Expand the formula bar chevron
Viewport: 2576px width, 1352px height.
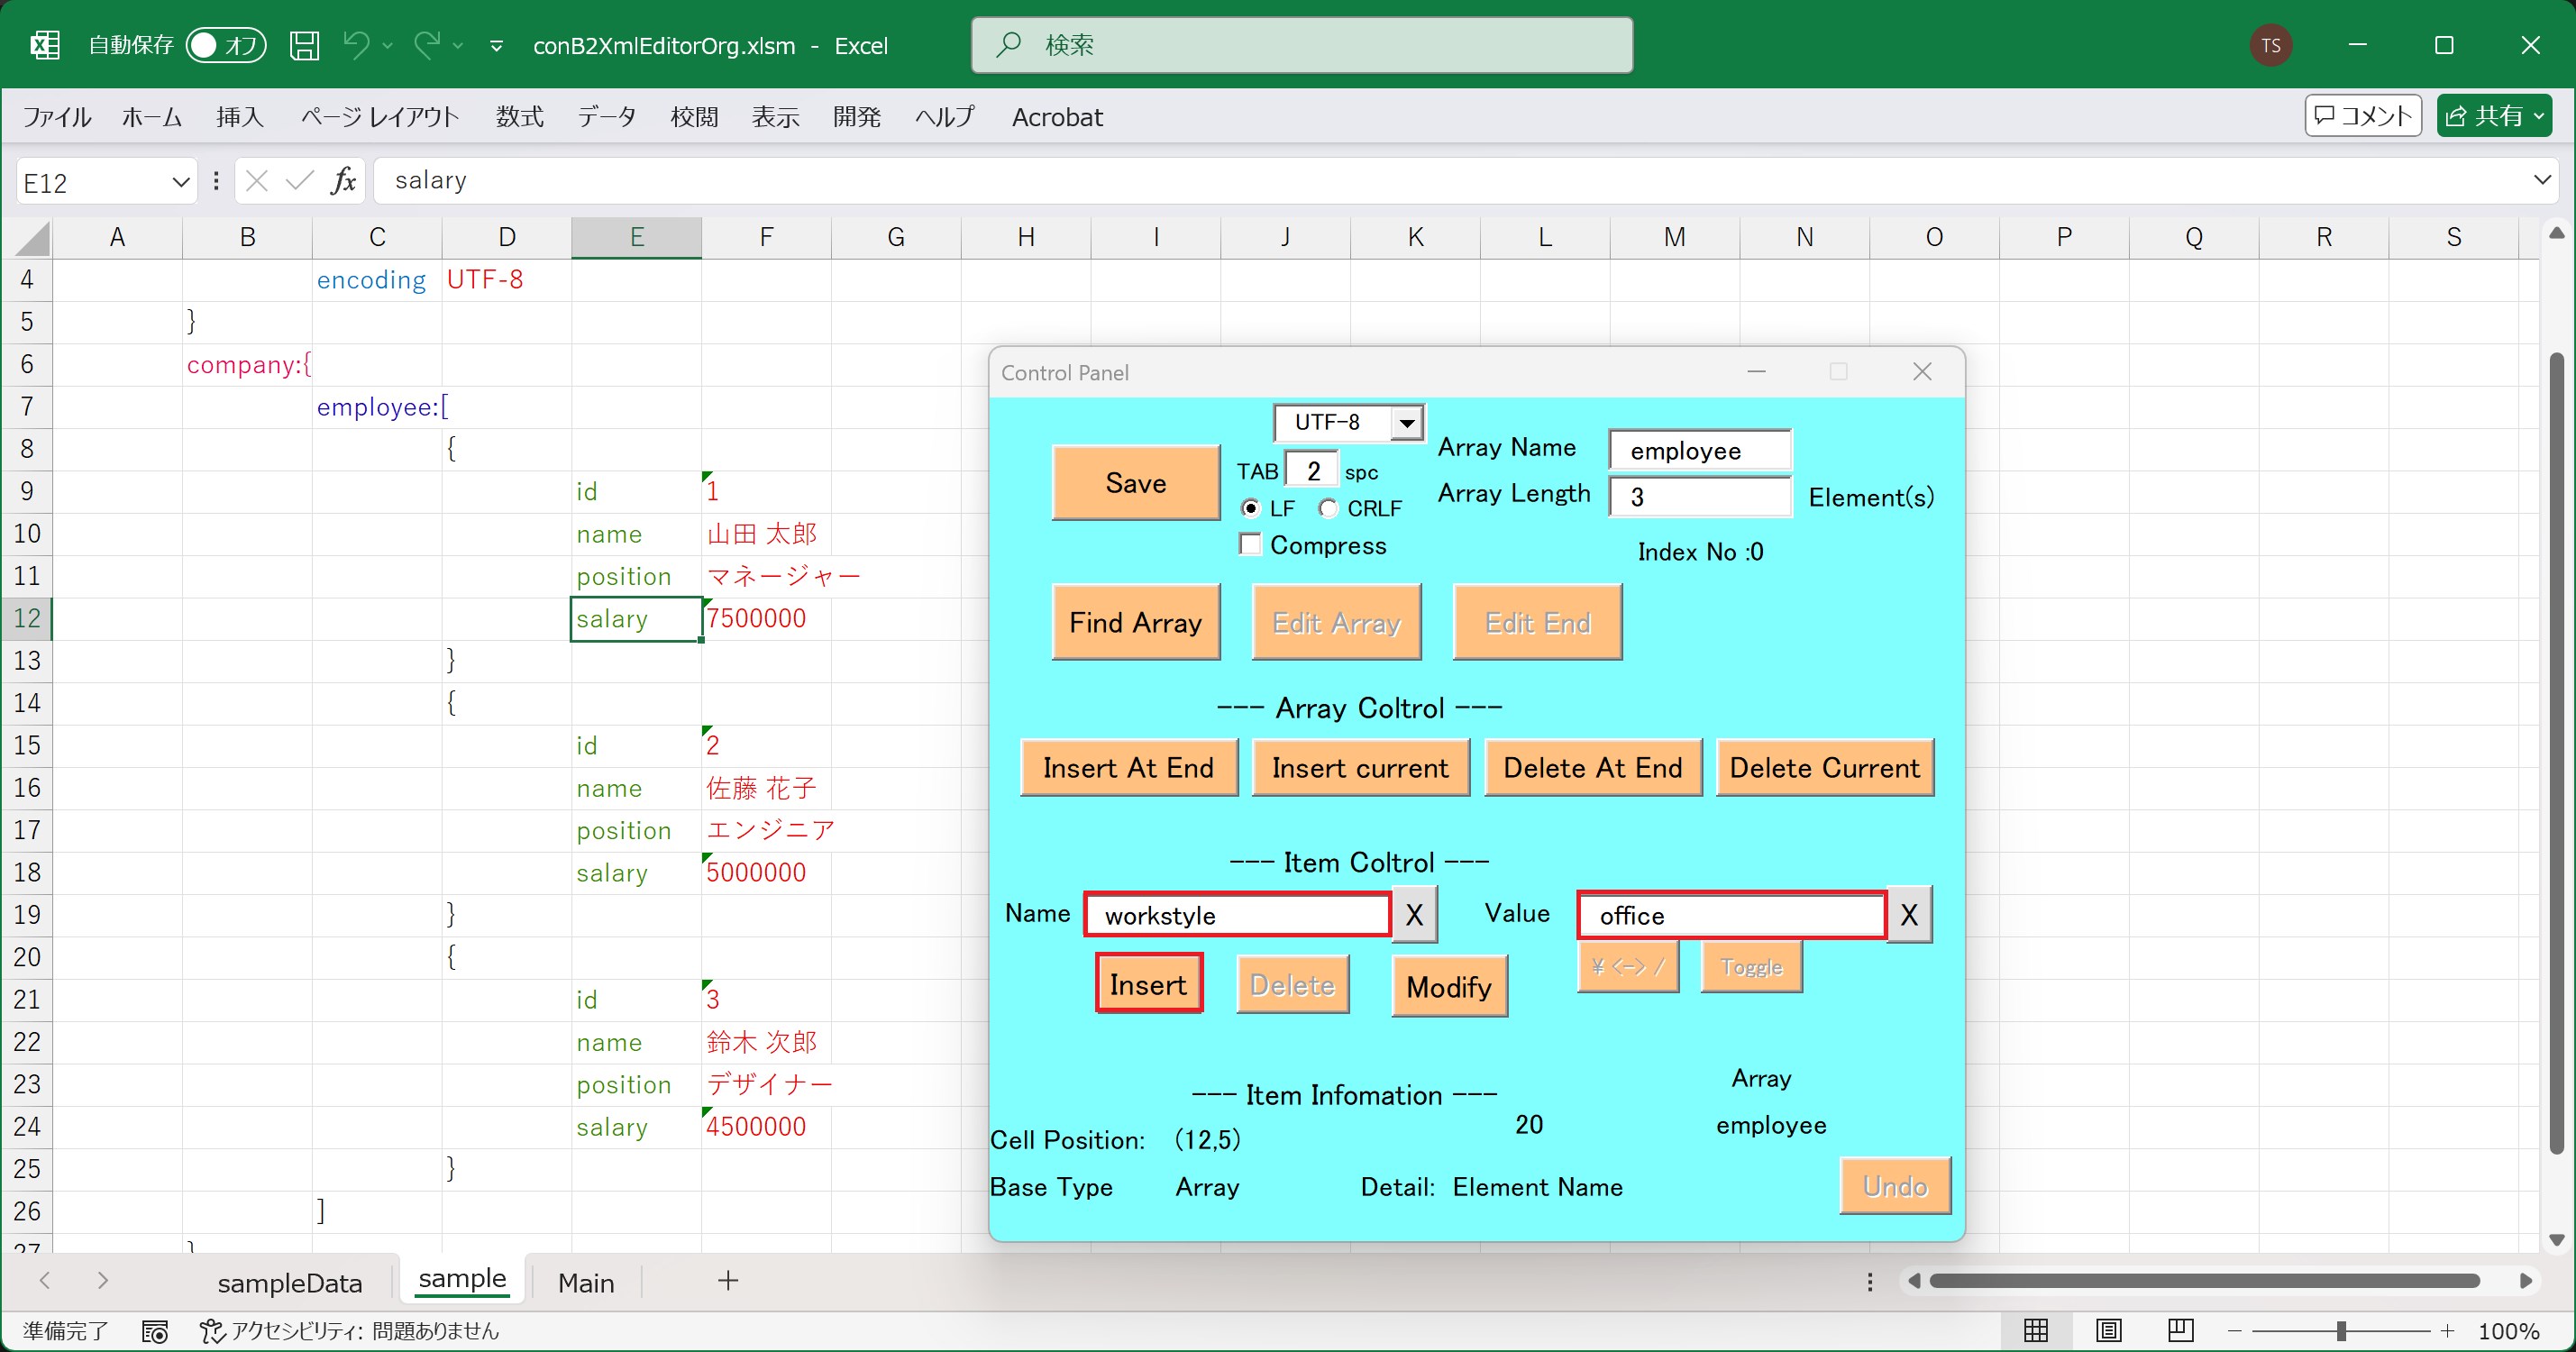click(2541, 180)
